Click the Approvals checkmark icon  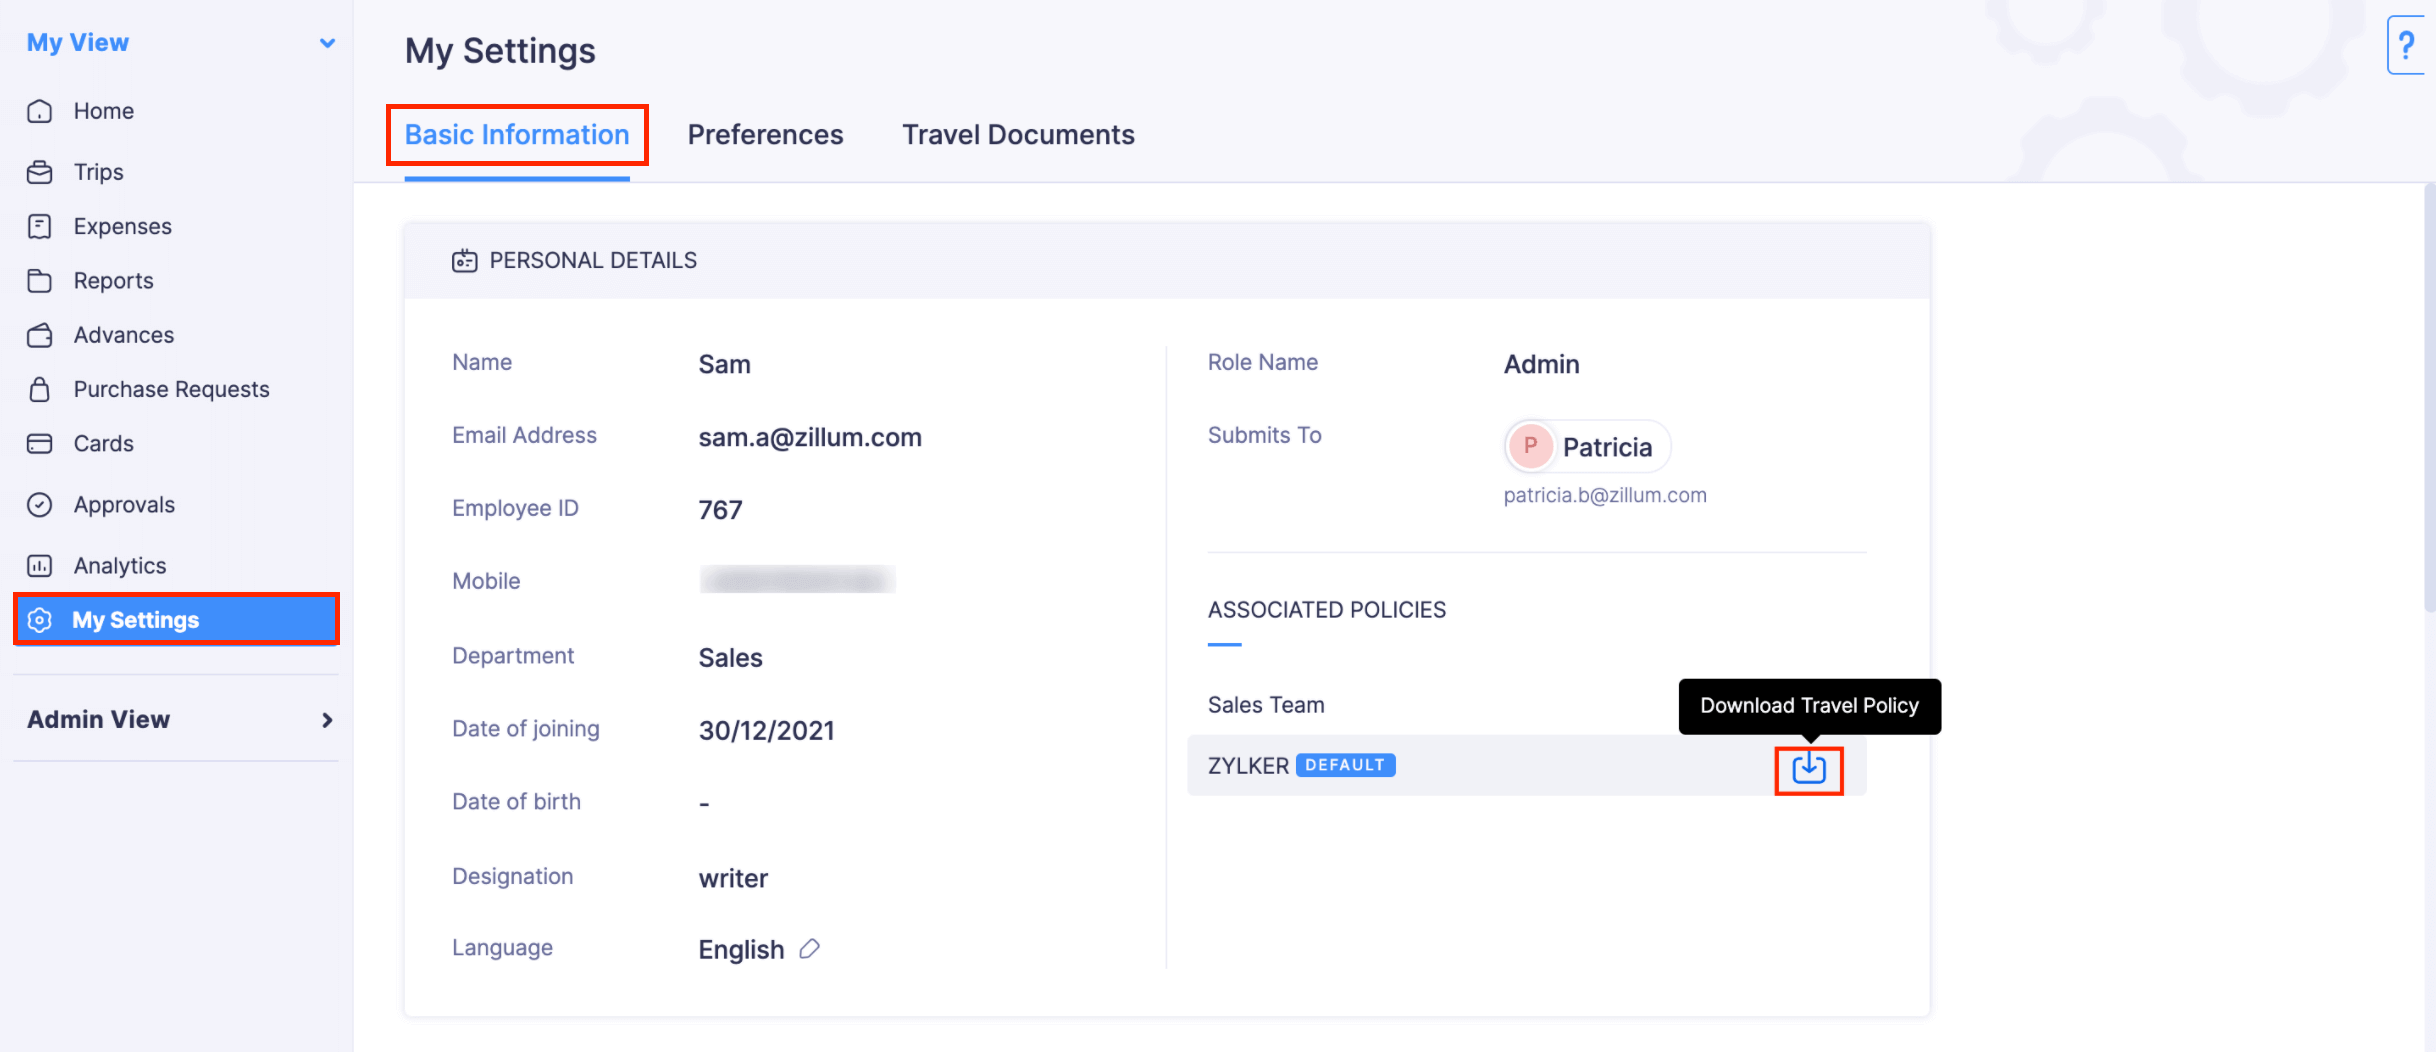coord(40,504)
